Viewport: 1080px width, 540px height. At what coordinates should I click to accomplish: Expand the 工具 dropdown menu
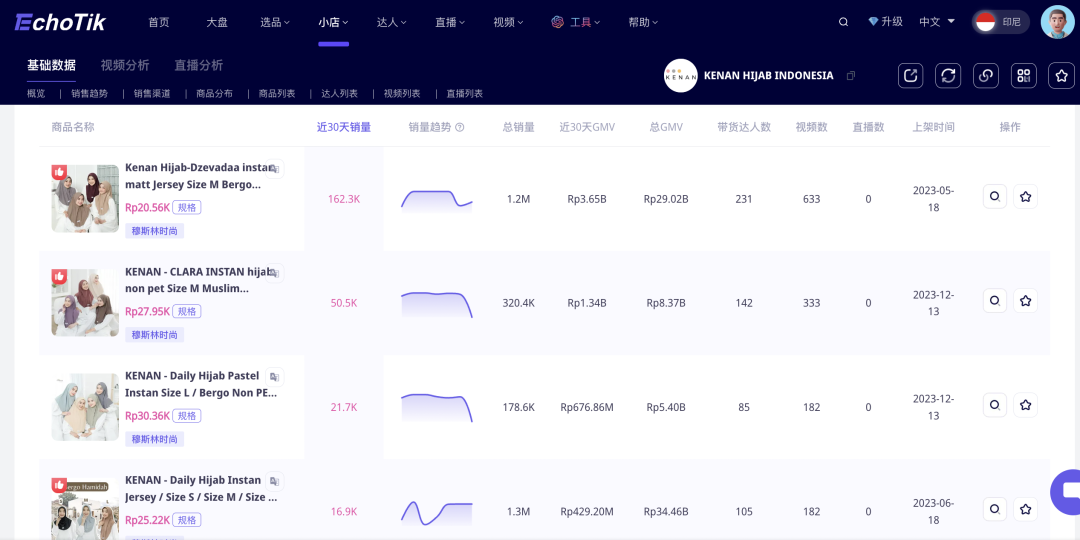576,22
